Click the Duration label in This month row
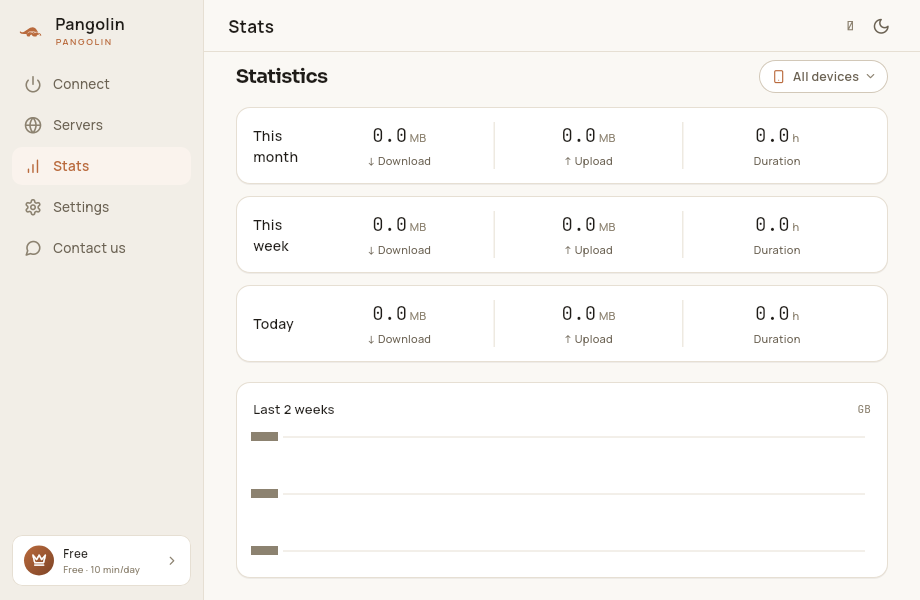The image size is (920, 600). click(777, 161)
